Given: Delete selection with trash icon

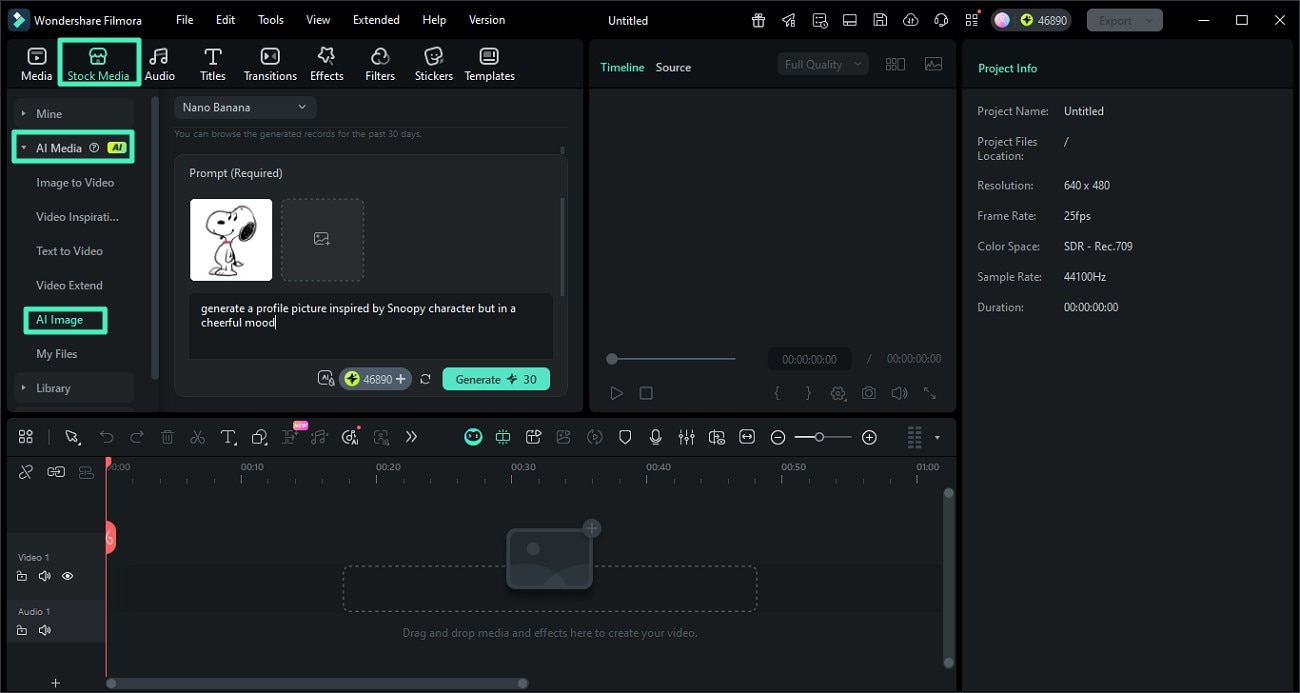Looking at the screenshot, I should click(167, 437).
